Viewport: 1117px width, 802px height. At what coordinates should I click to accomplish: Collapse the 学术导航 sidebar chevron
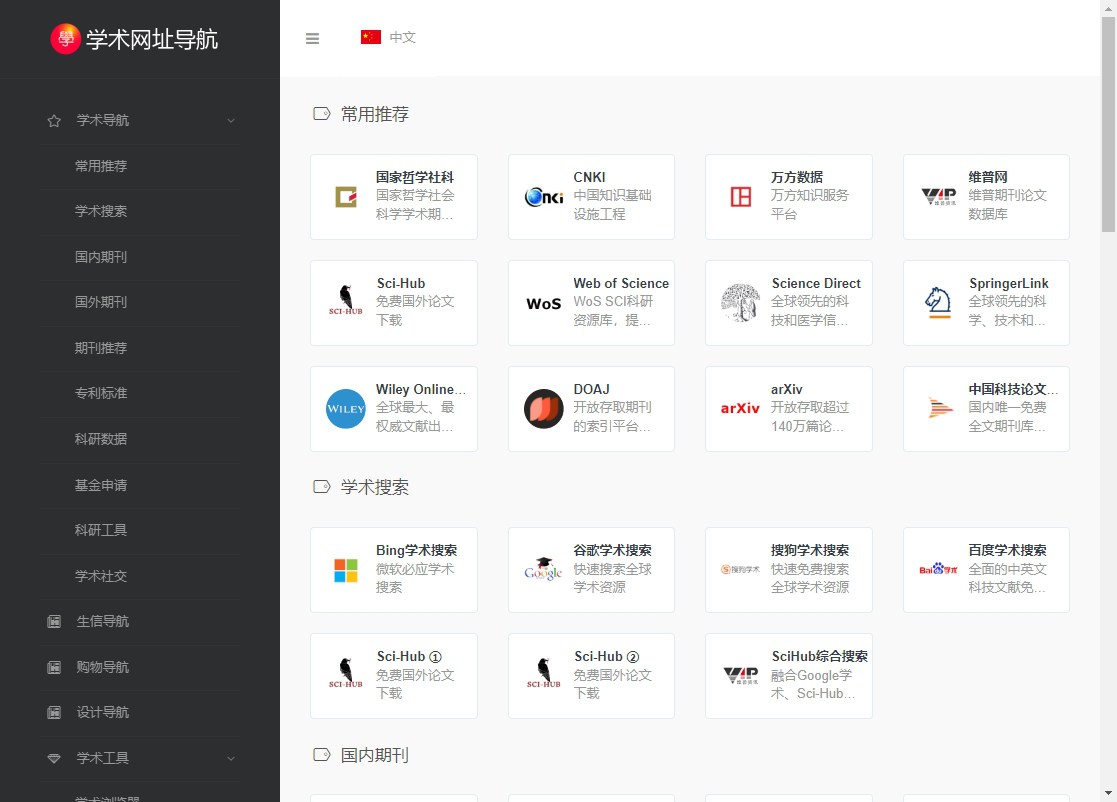pyautogui.click(x=231, y=121)
